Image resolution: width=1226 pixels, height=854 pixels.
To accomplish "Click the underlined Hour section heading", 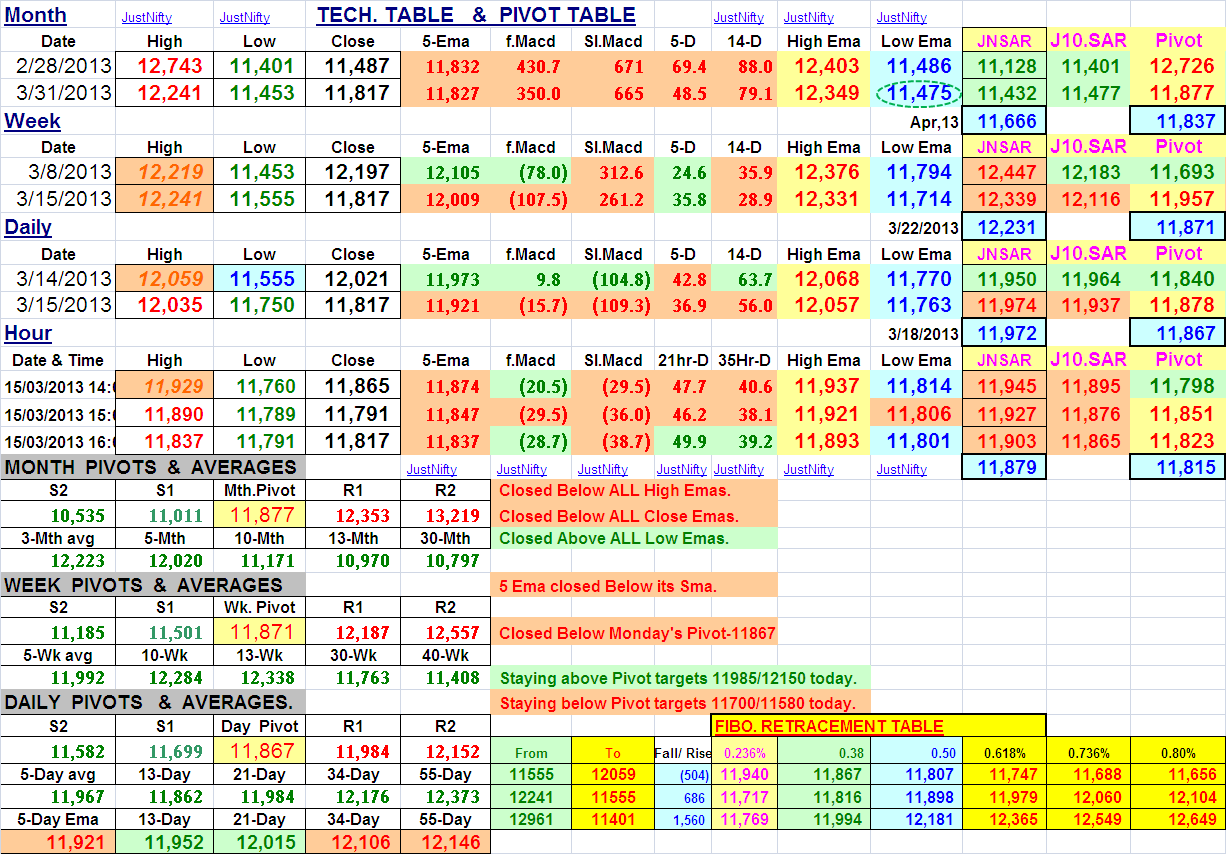I will (28, 333).
